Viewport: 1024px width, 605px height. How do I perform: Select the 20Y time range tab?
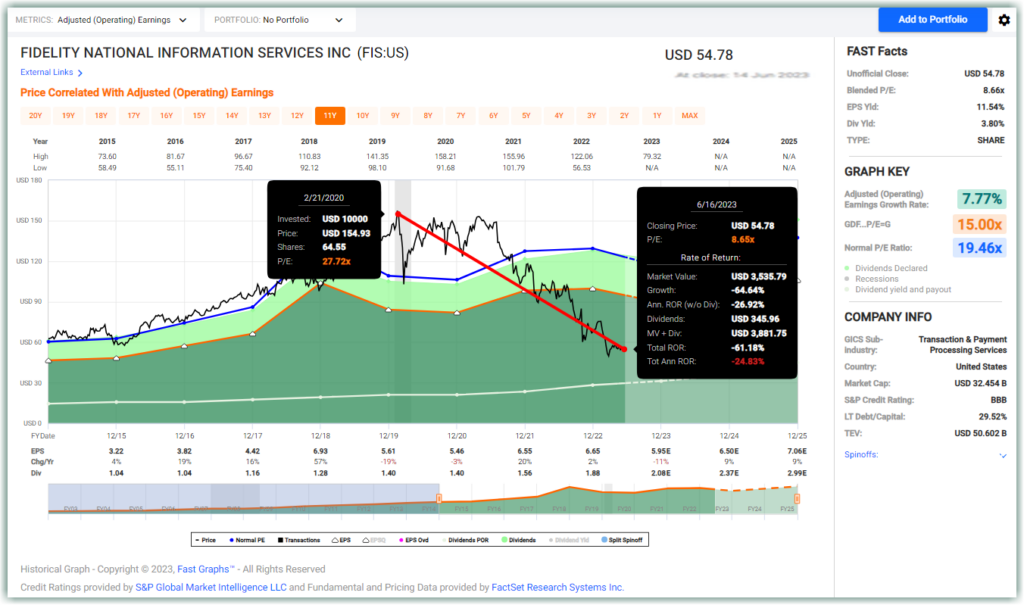point(35,116)
